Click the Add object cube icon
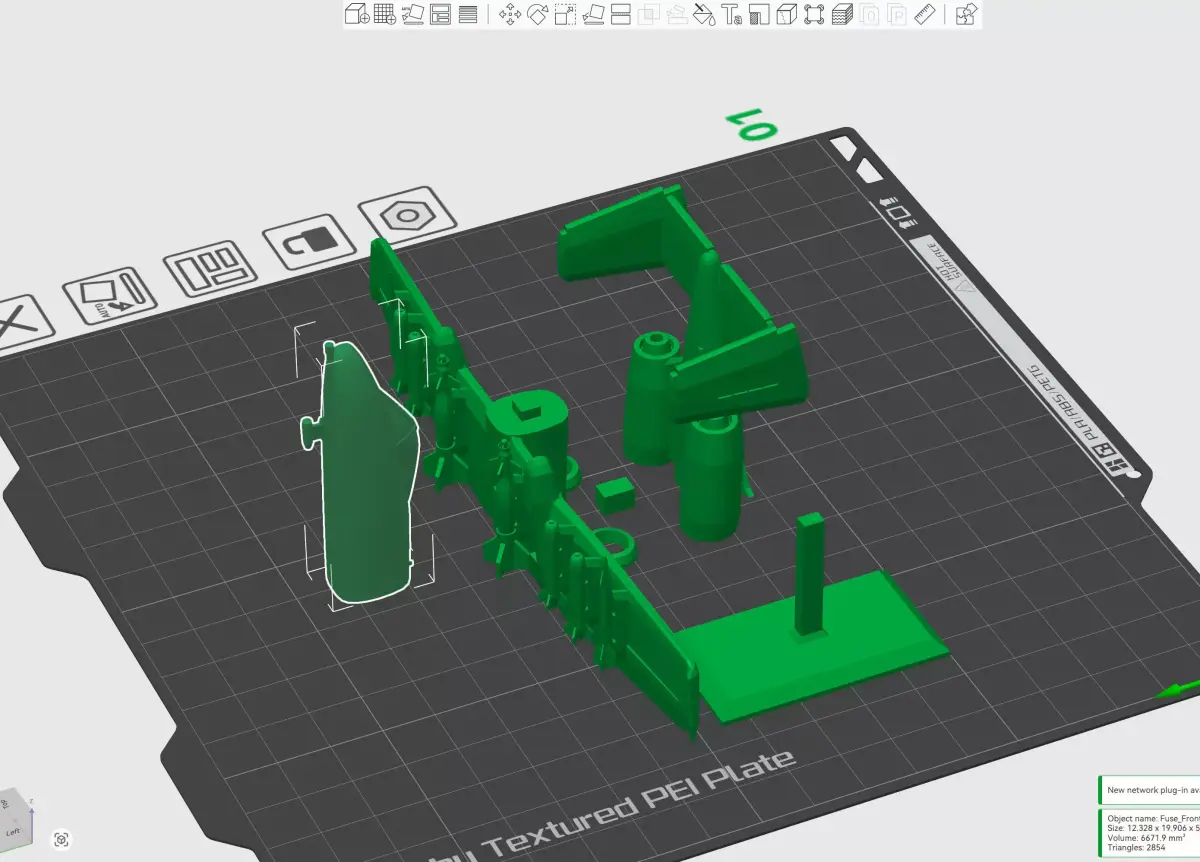 point(357,14)
